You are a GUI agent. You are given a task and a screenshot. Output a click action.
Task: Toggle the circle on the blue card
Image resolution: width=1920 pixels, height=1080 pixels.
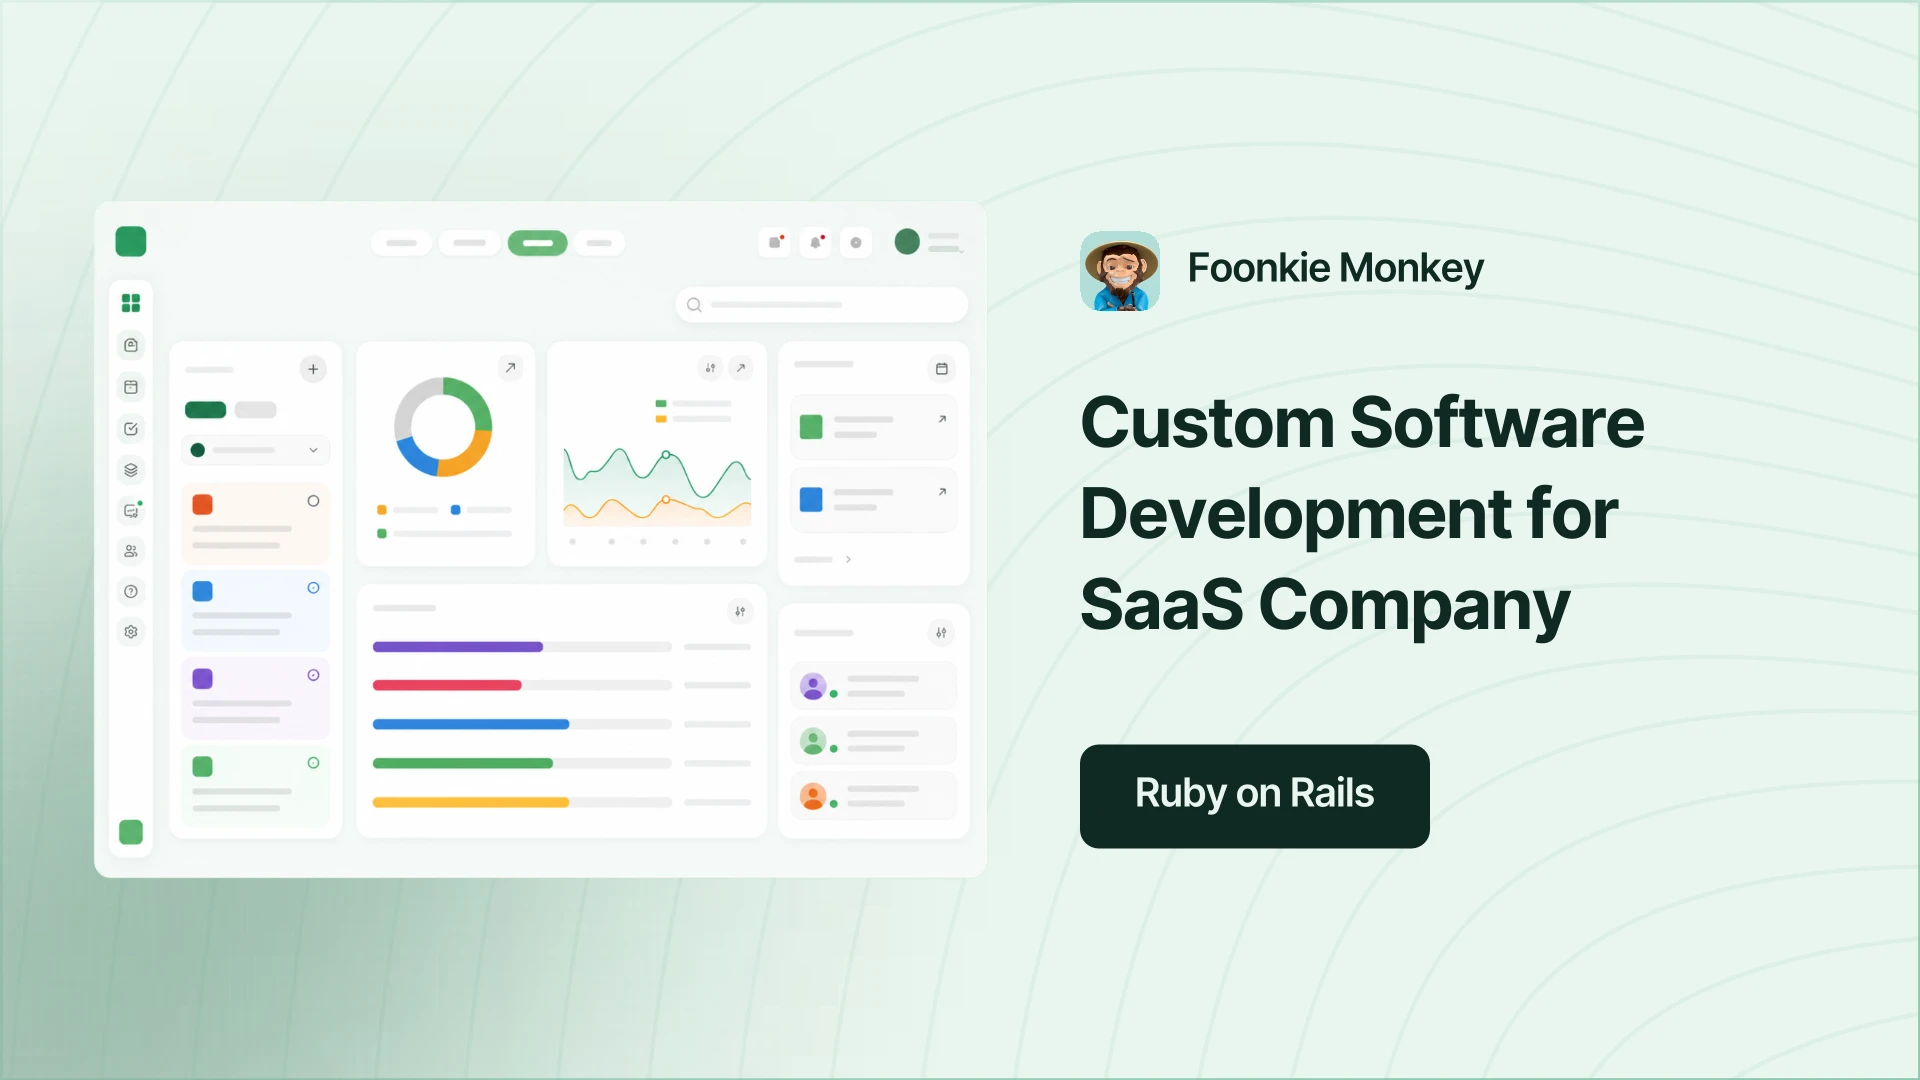pyautogui.click(x=313, y=588)
